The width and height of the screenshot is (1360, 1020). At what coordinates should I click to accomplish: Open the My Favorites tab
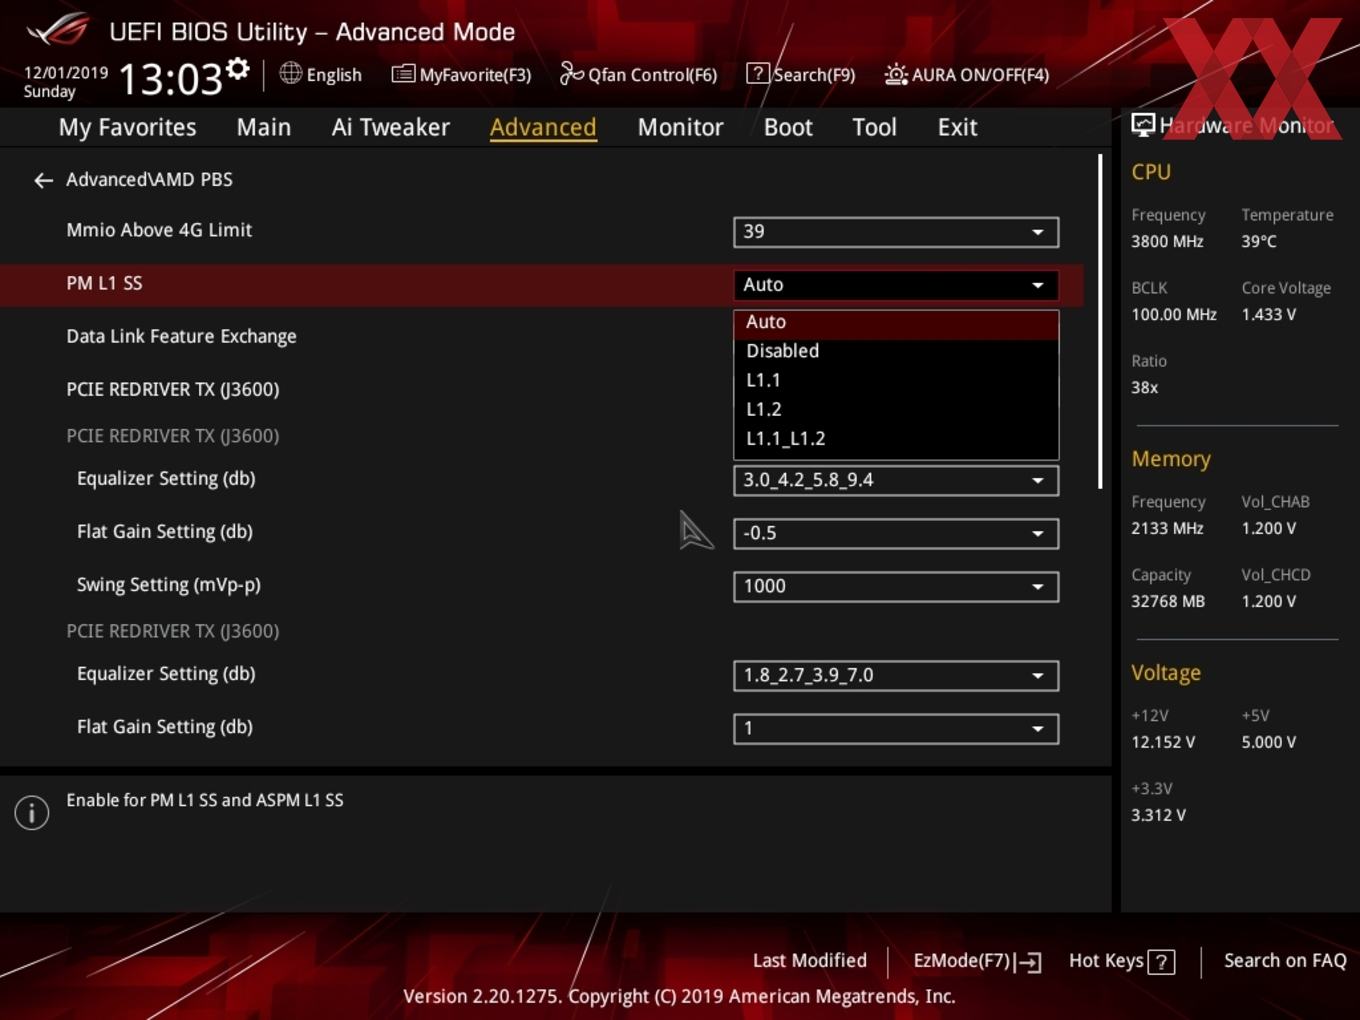click(x=127, y=127)
